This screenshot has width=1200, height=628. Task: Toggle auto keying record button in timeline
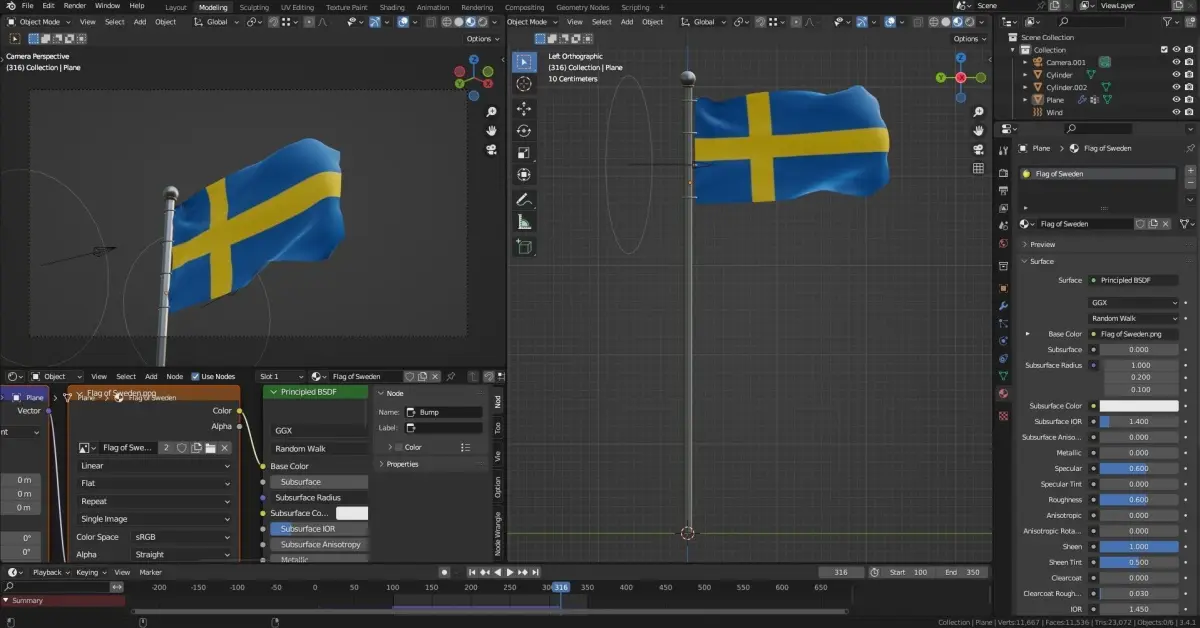coord(444,572)
